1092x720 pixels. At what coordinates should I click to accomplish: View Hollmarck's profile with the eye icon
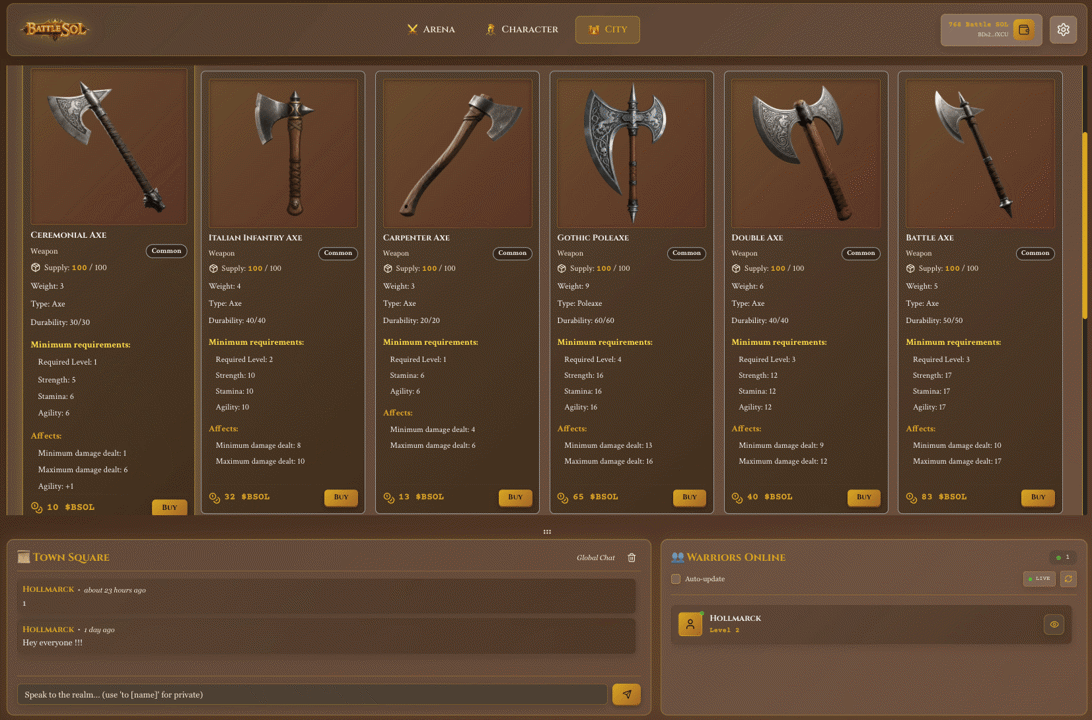click(x=1053, y=624)
